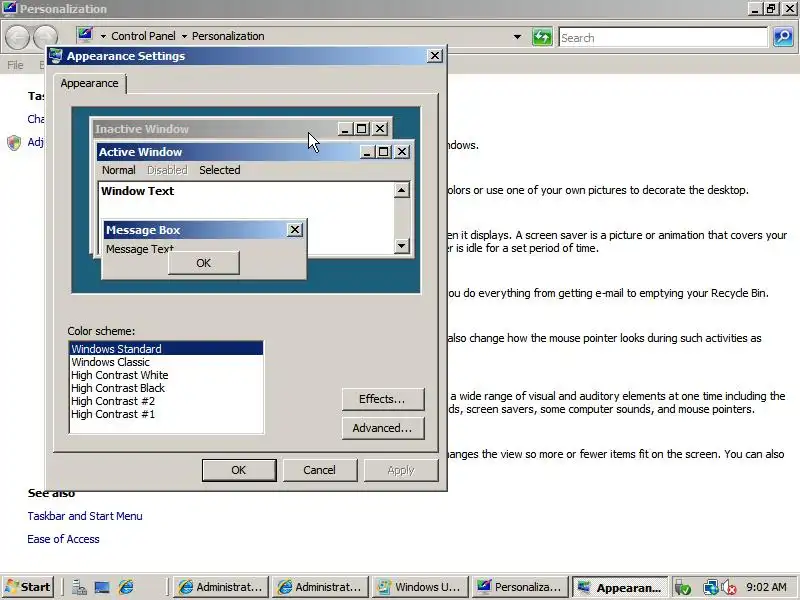The image size is (800, 600).
Task: Click the Normal menu item in preview
Action: [118, 170]
